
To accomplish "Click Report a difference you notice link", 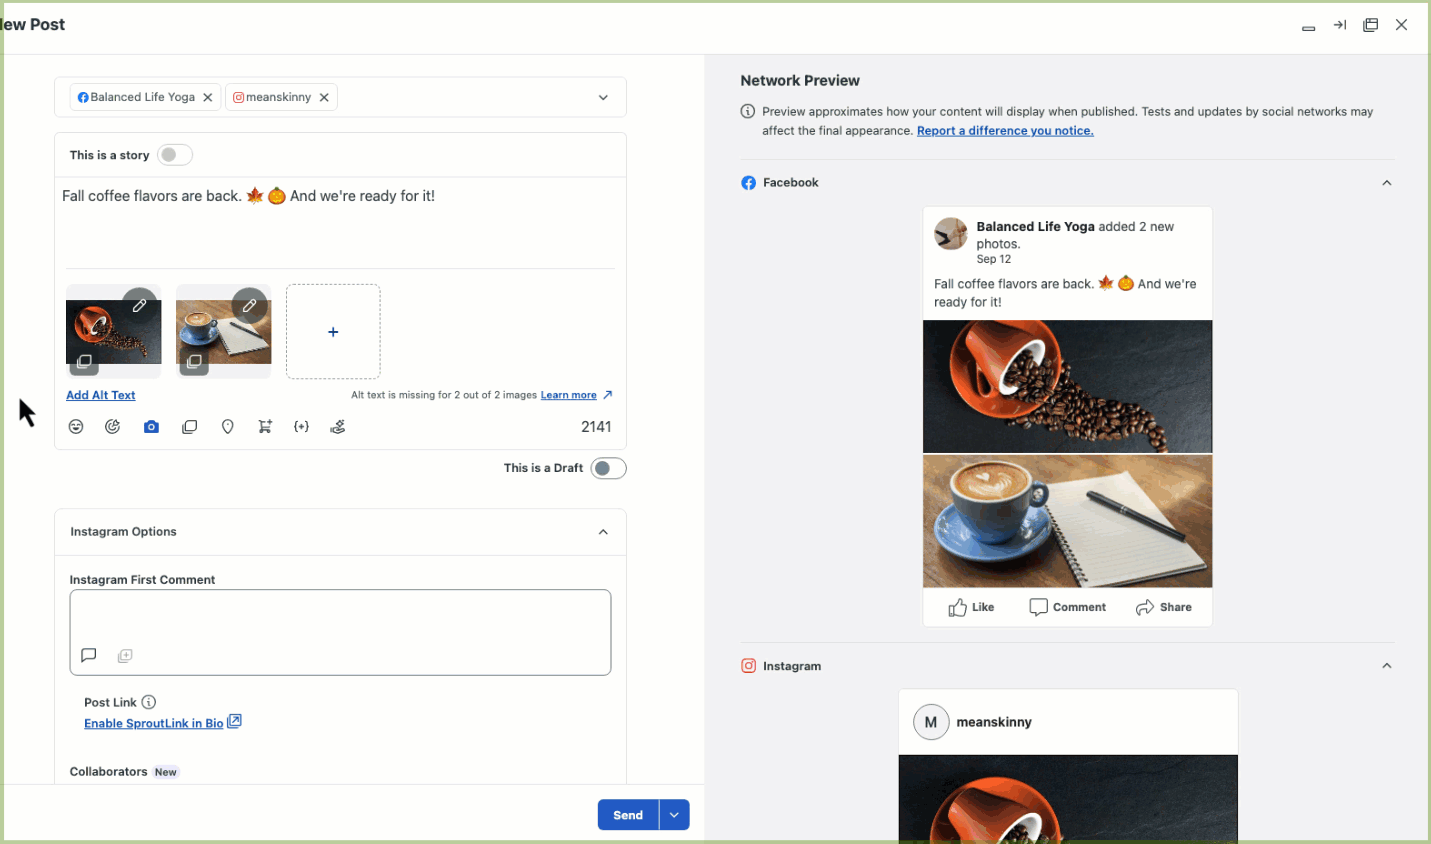I will pos(1005,131).
